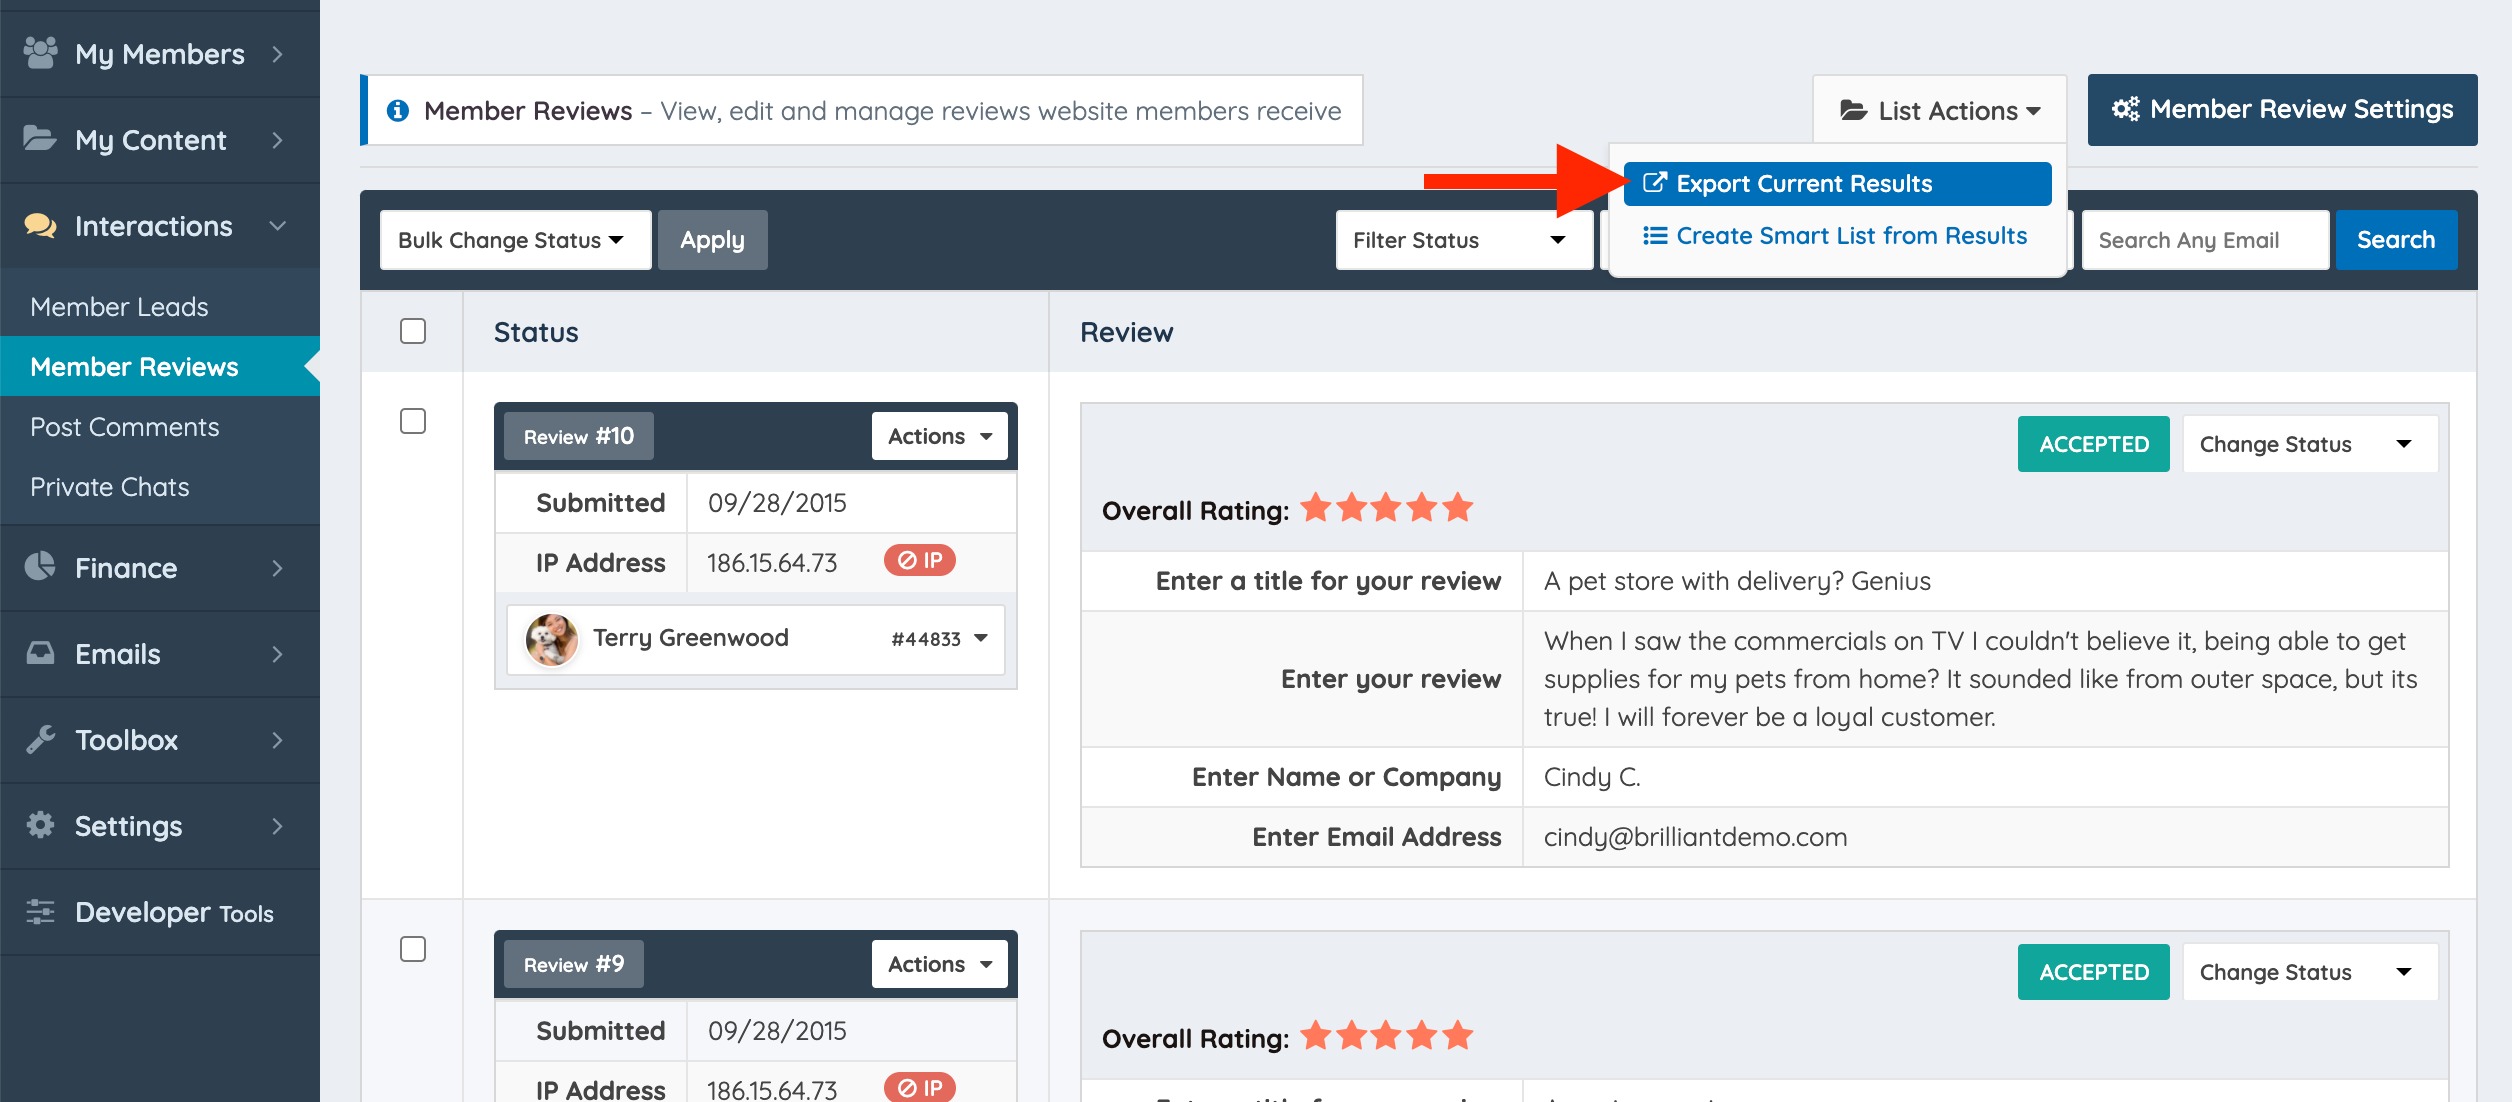Open Member Review Settings
Image resolution: width=2512 pixels, height=1102 pixels.
click(2282, 110)
